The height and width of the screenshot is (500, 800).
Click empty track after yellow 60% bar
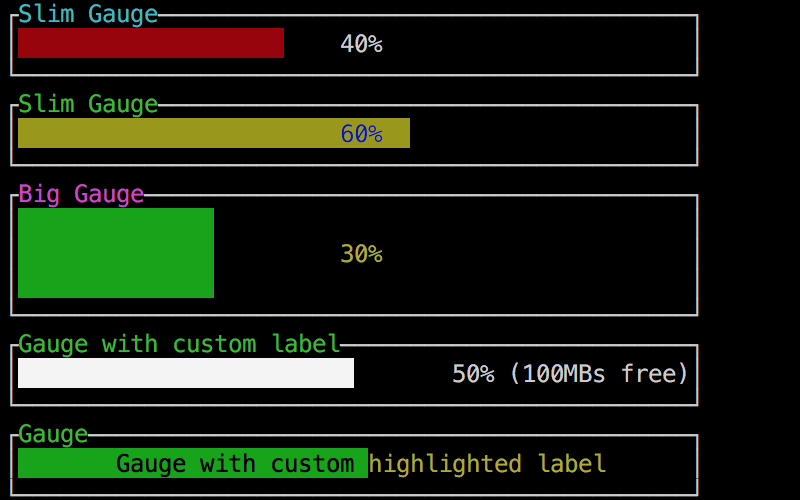coord(551,133)
